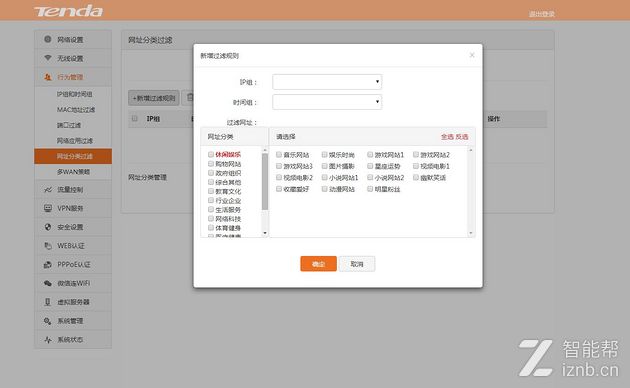
Task: Click the 系统状态 pulse icon
Action: click(x=48, y=340)
